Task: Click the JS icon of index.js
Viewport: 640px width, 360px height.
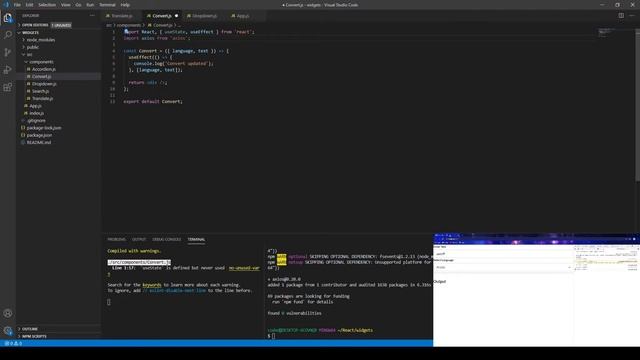Action: (x=26, y=113)
